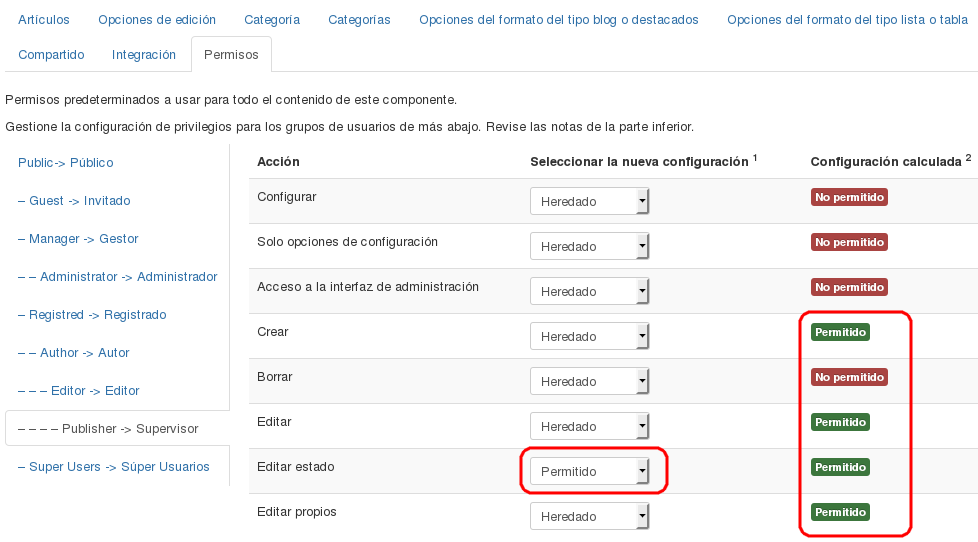Open the Acceso a la interfaz de administración dropdown
The width and height of the screenshot is (978, 542).
[x=590, y=292]
